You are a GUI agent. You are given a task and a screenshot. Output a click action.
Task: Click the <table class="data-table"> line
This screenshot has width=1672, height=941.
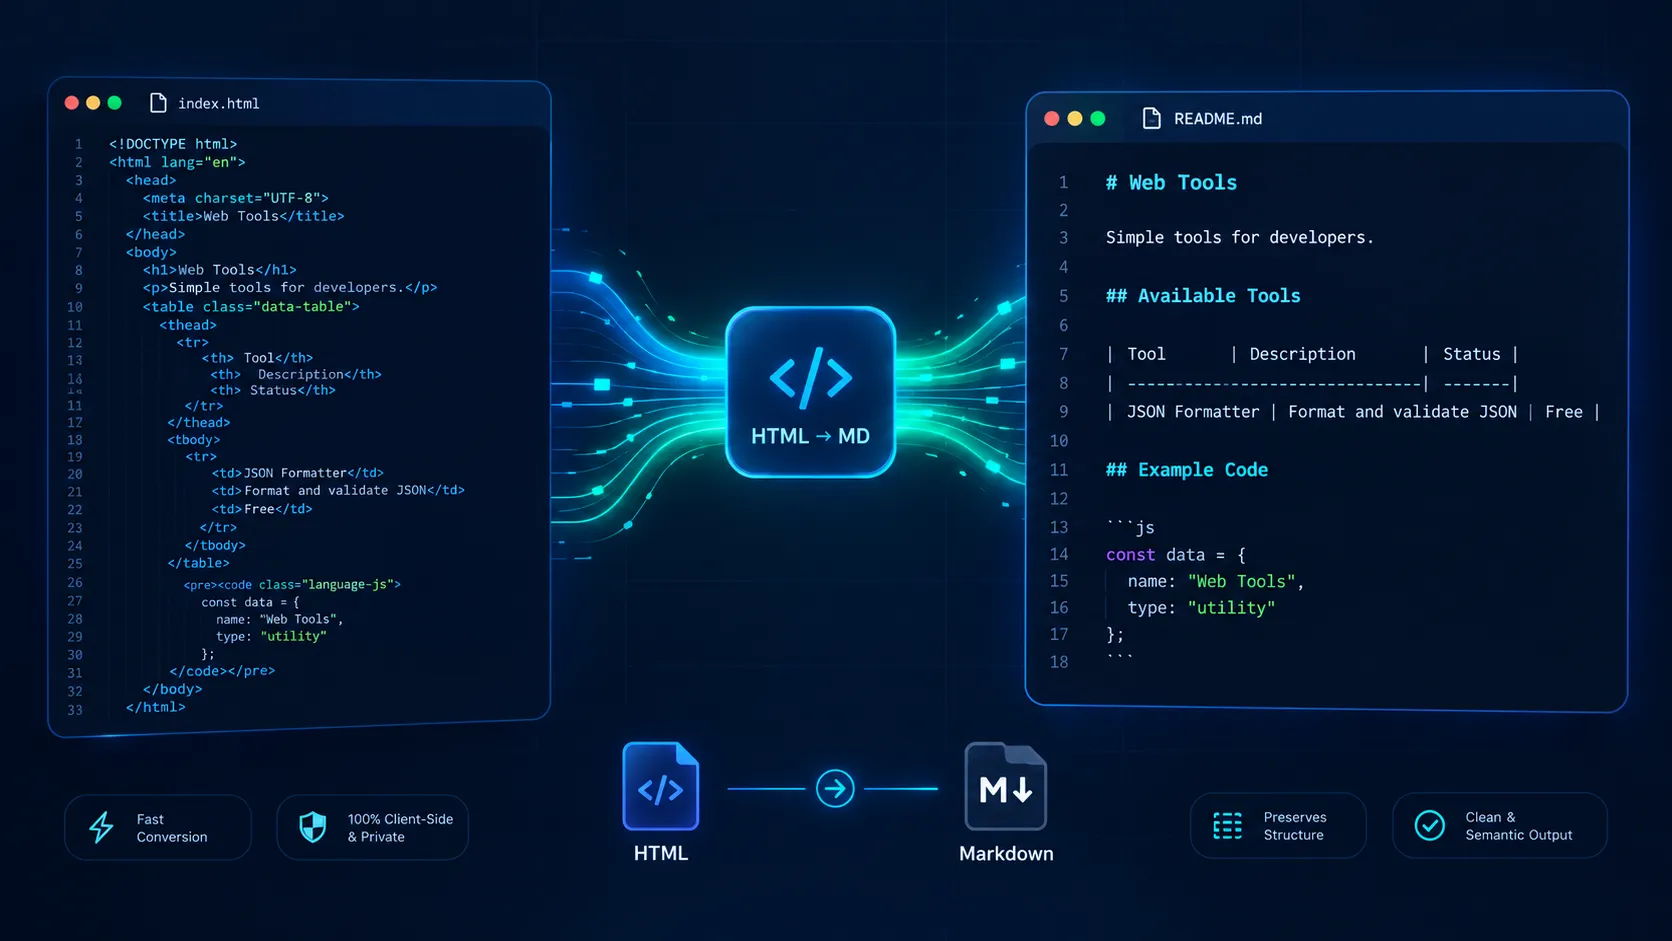(251, 306)
